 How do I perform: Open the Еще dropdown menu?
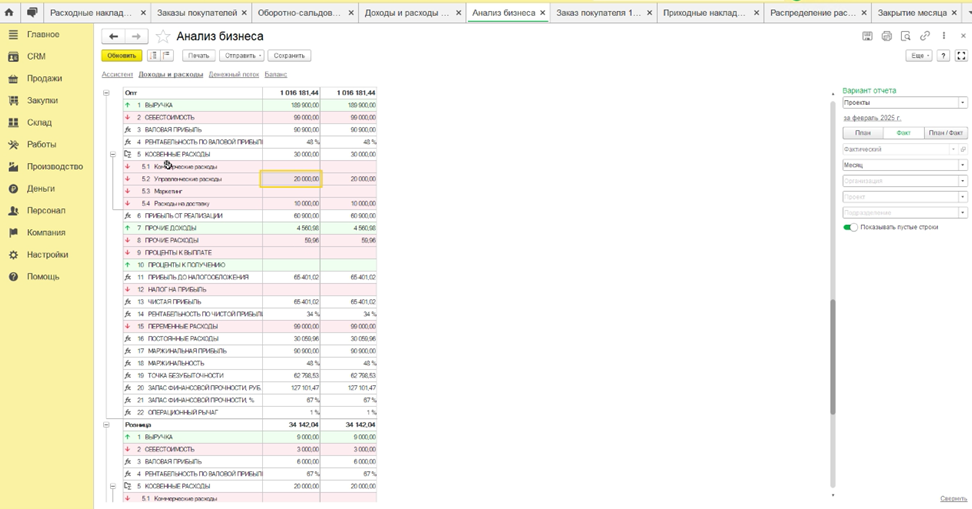919,56
